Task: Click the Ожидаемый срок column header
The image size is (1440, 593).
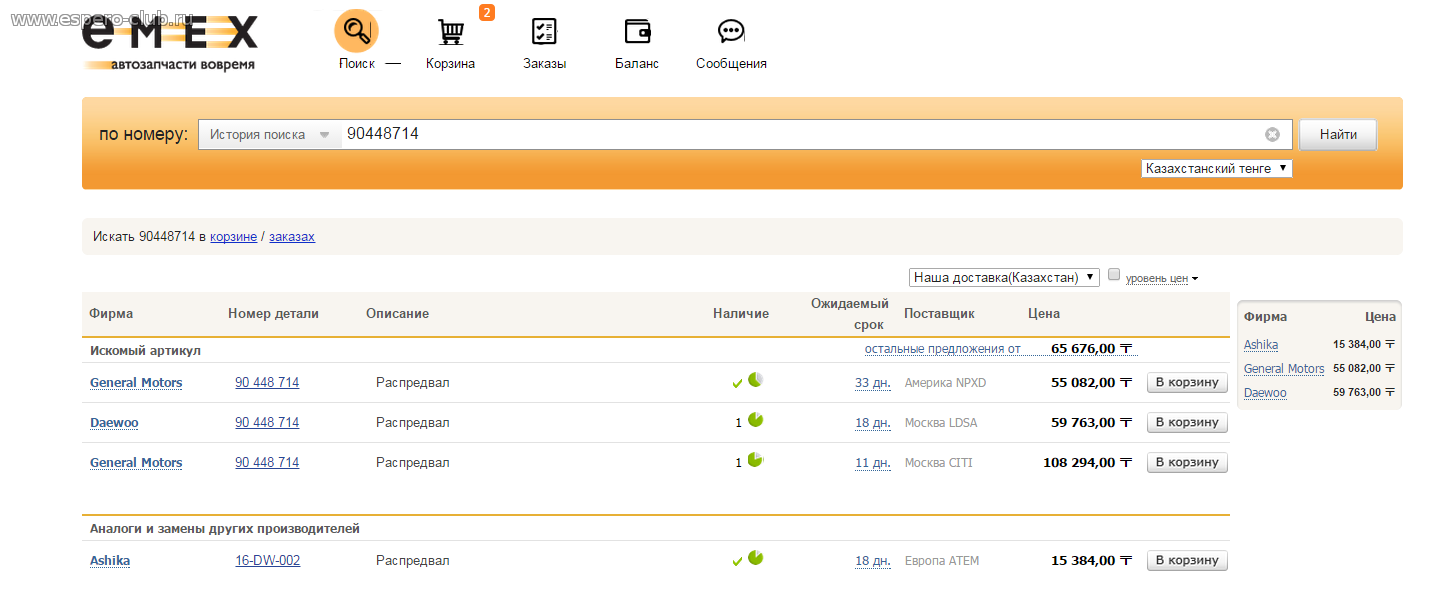Action: click(850, 314)
